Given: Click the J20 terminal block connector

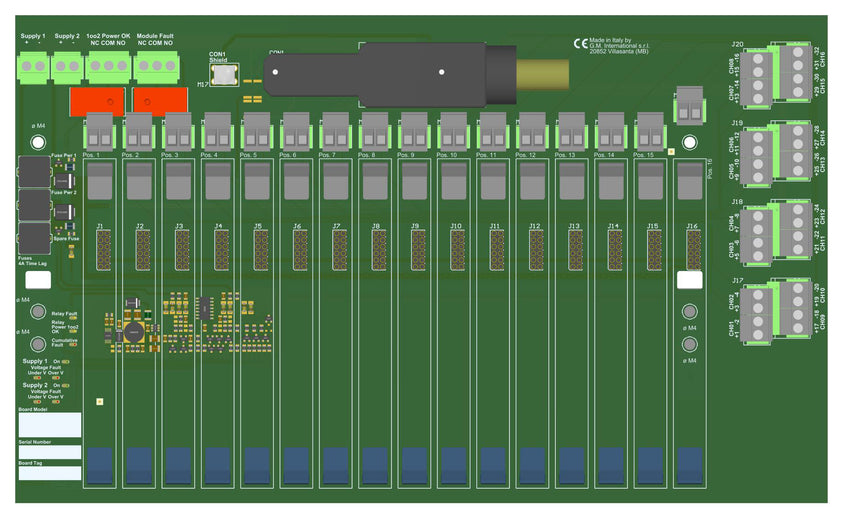Looking at the screenshot, I should pos(776,74).
